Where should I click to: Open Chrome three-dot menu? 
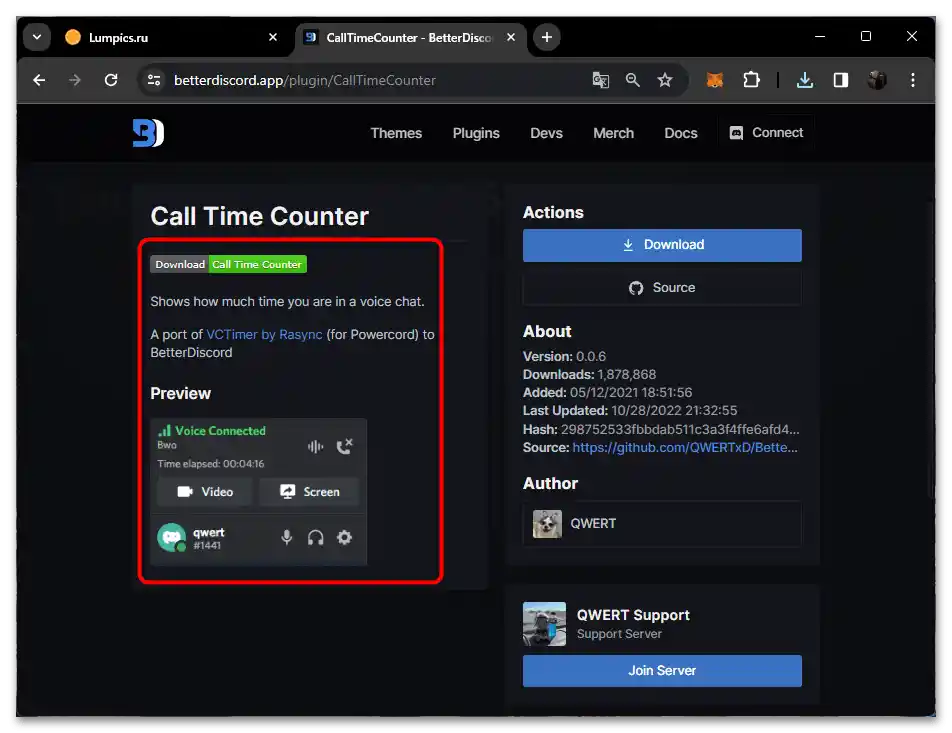tap(913, 80)
